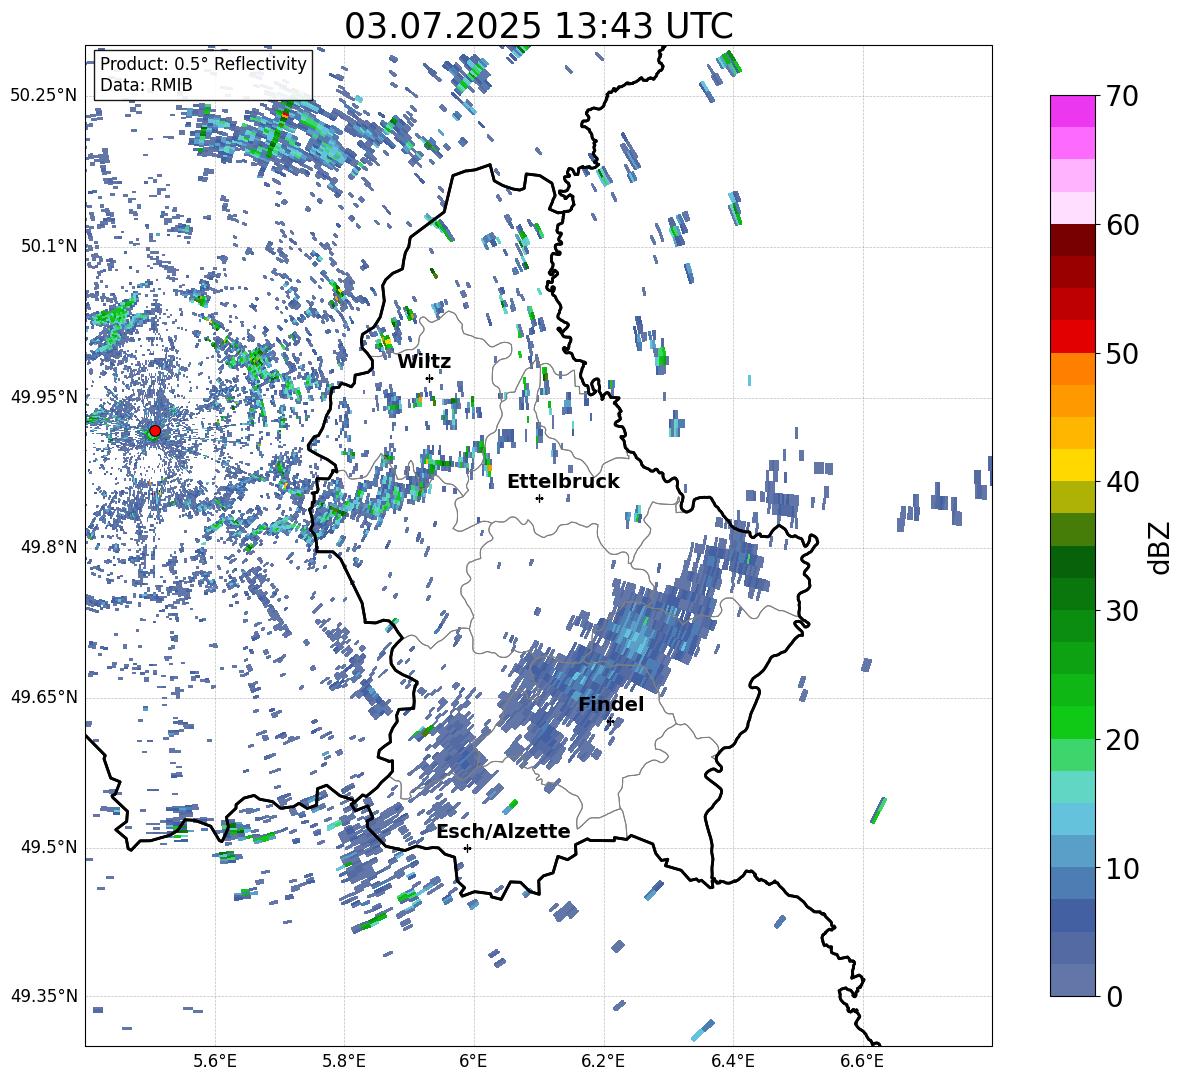Click the 60 tick label on colorbar
This screenshot has height=1081, width=1184.
pos(1122,225)
